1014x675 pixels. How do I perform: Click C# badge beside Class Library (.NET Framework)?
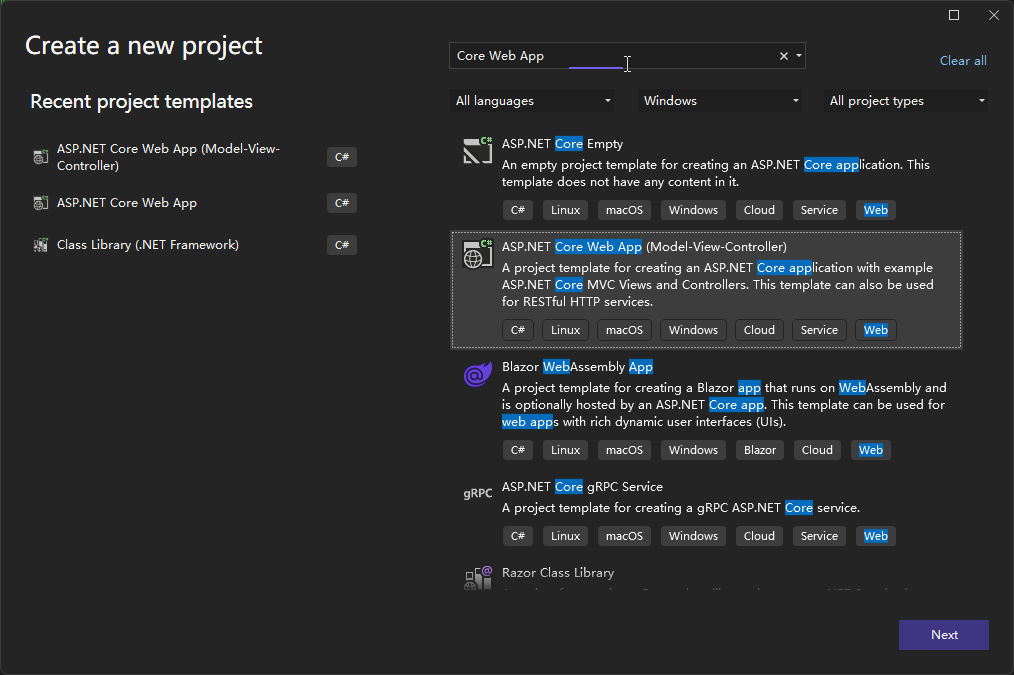(342, 245)
